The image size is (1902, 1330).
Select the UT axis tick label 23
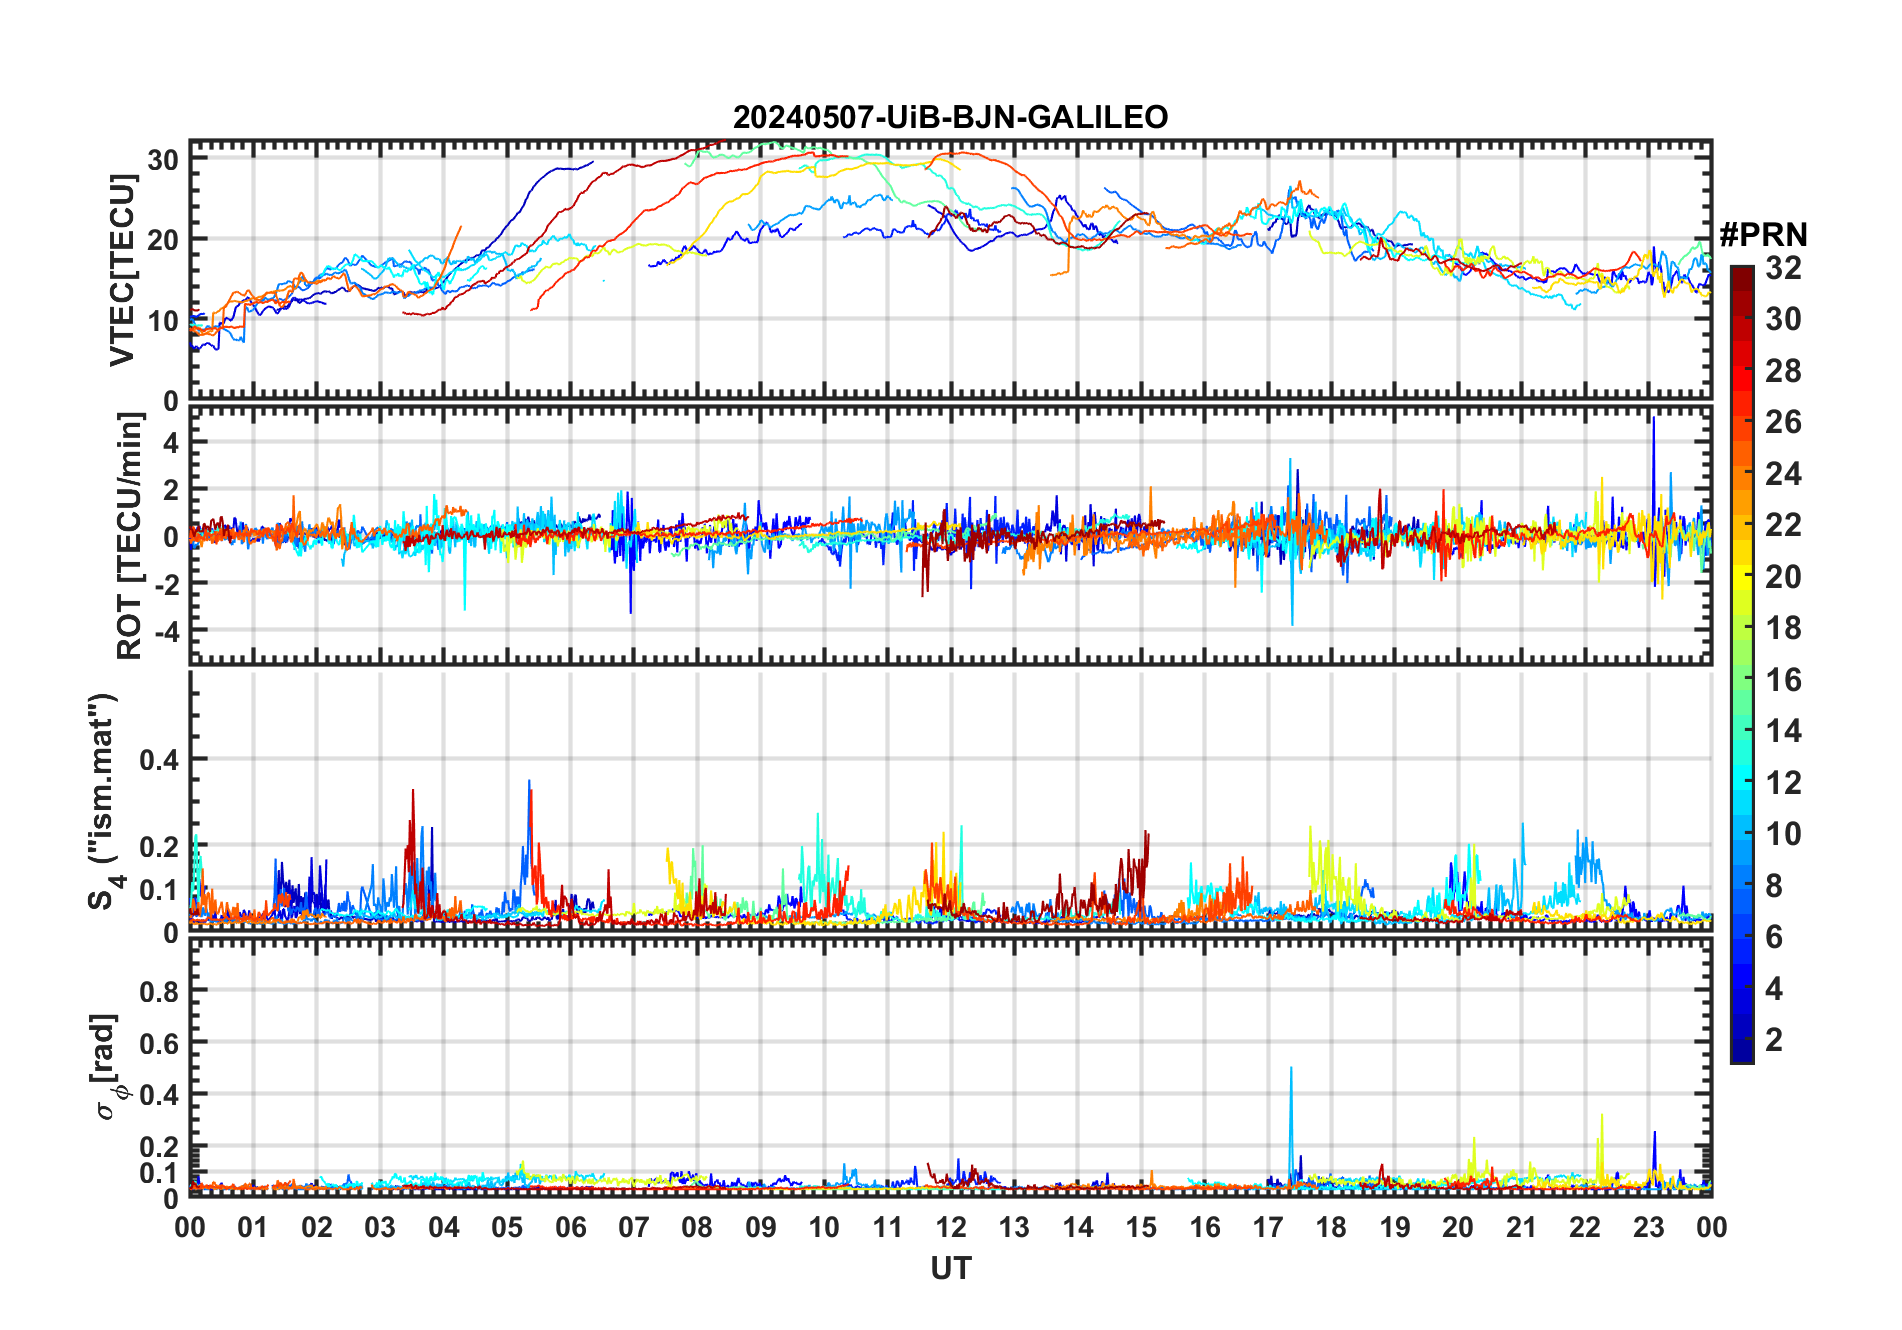[1648, 1227]
